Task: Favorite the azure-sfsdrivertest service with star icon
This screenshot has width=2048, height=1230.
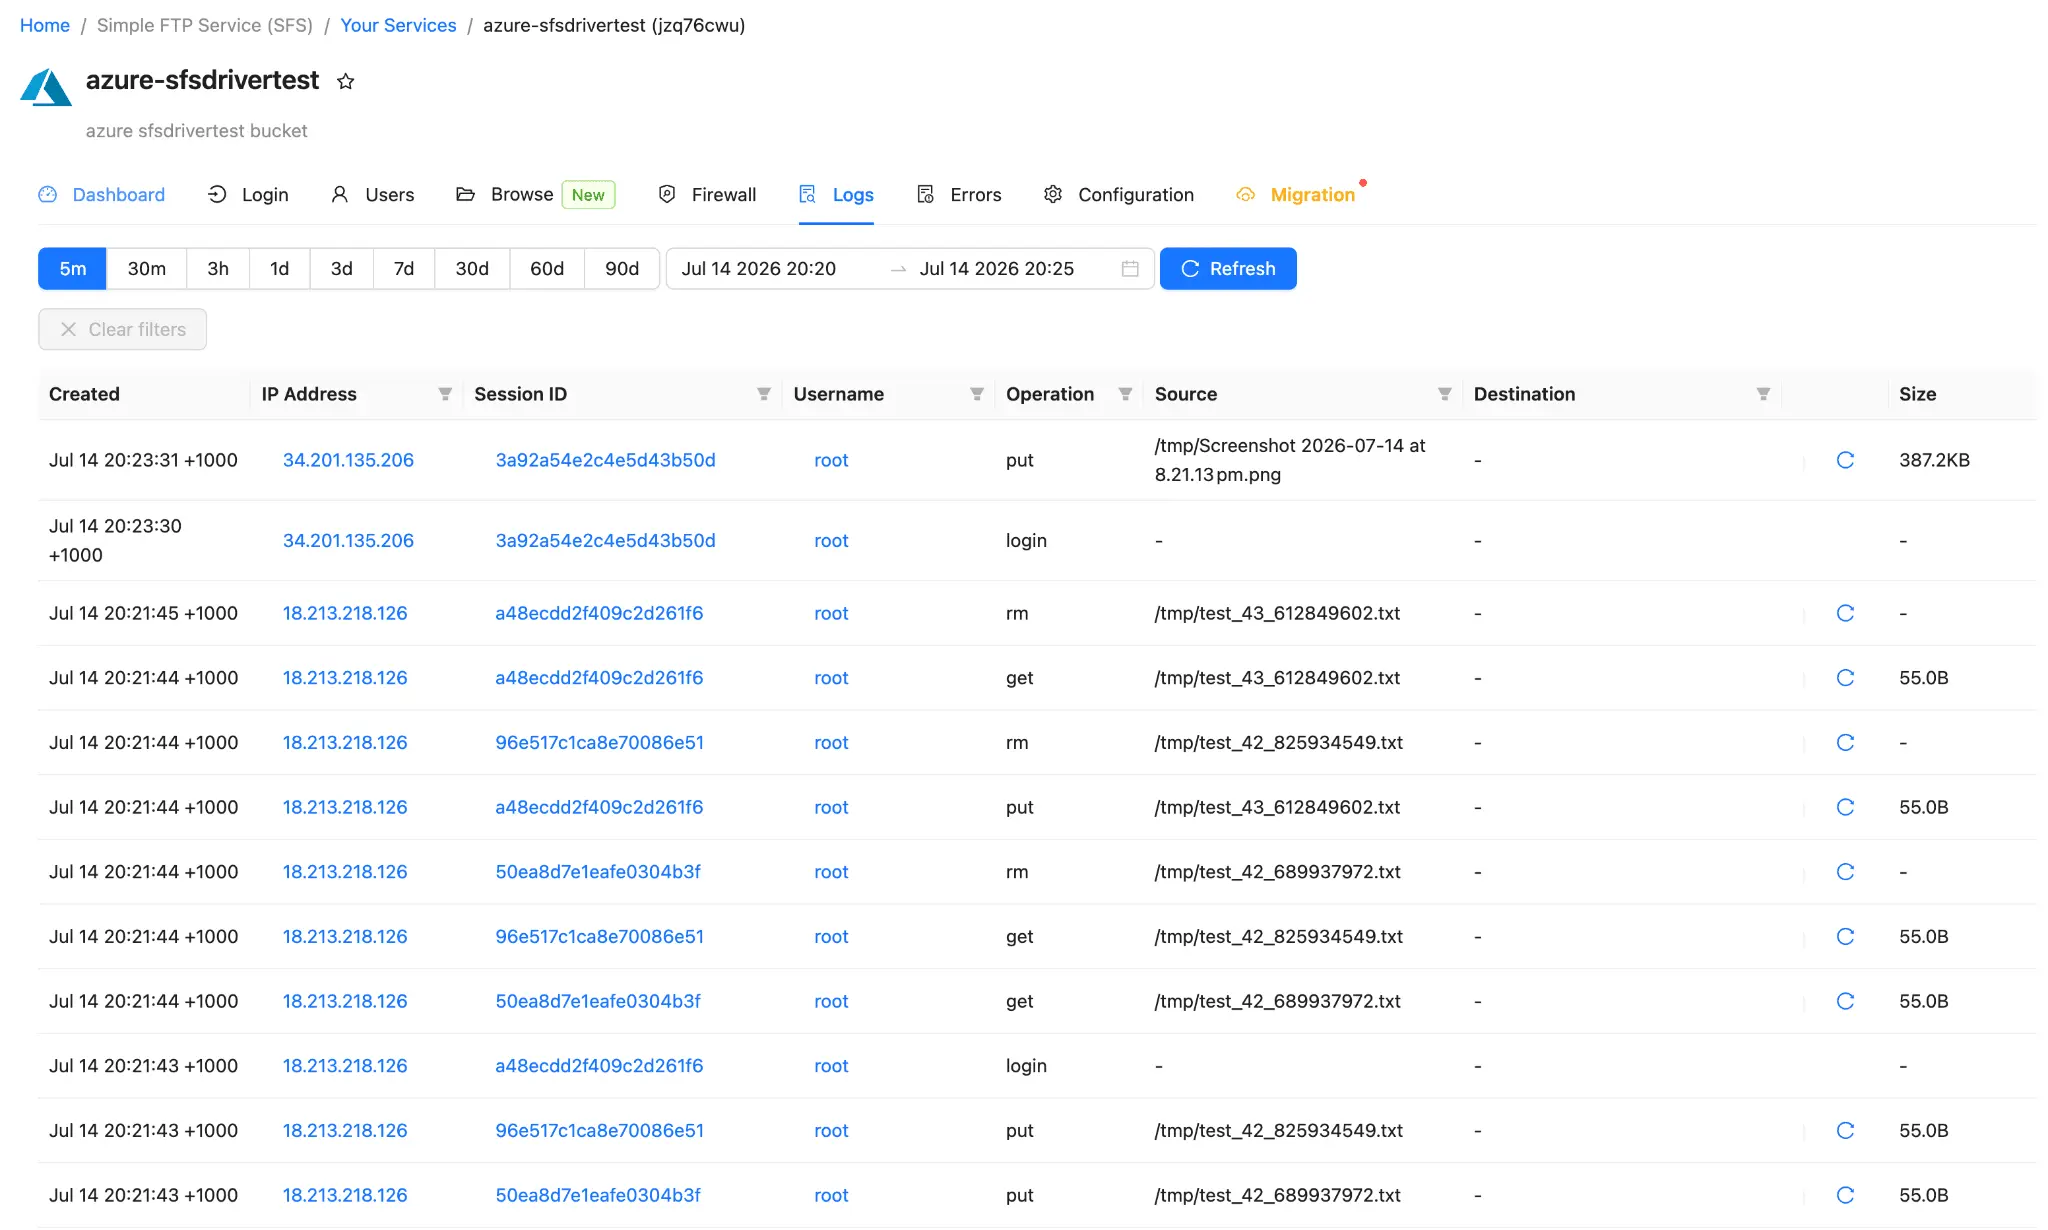Action: coord(346,82)
